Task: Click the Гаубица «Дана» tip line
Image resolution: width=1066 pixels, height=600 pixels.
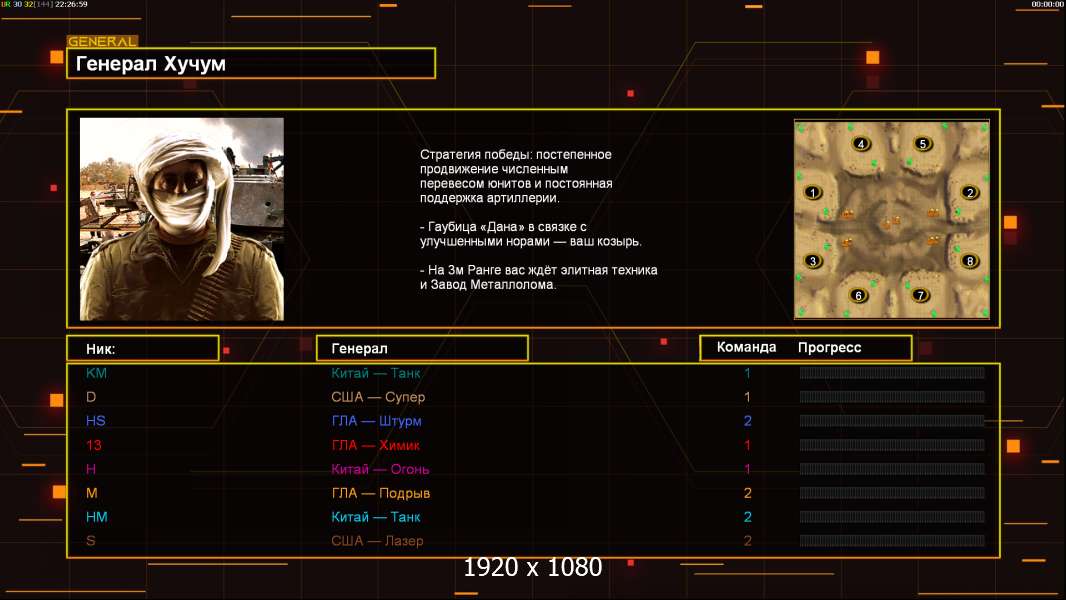Action: (x=530, y=234)
